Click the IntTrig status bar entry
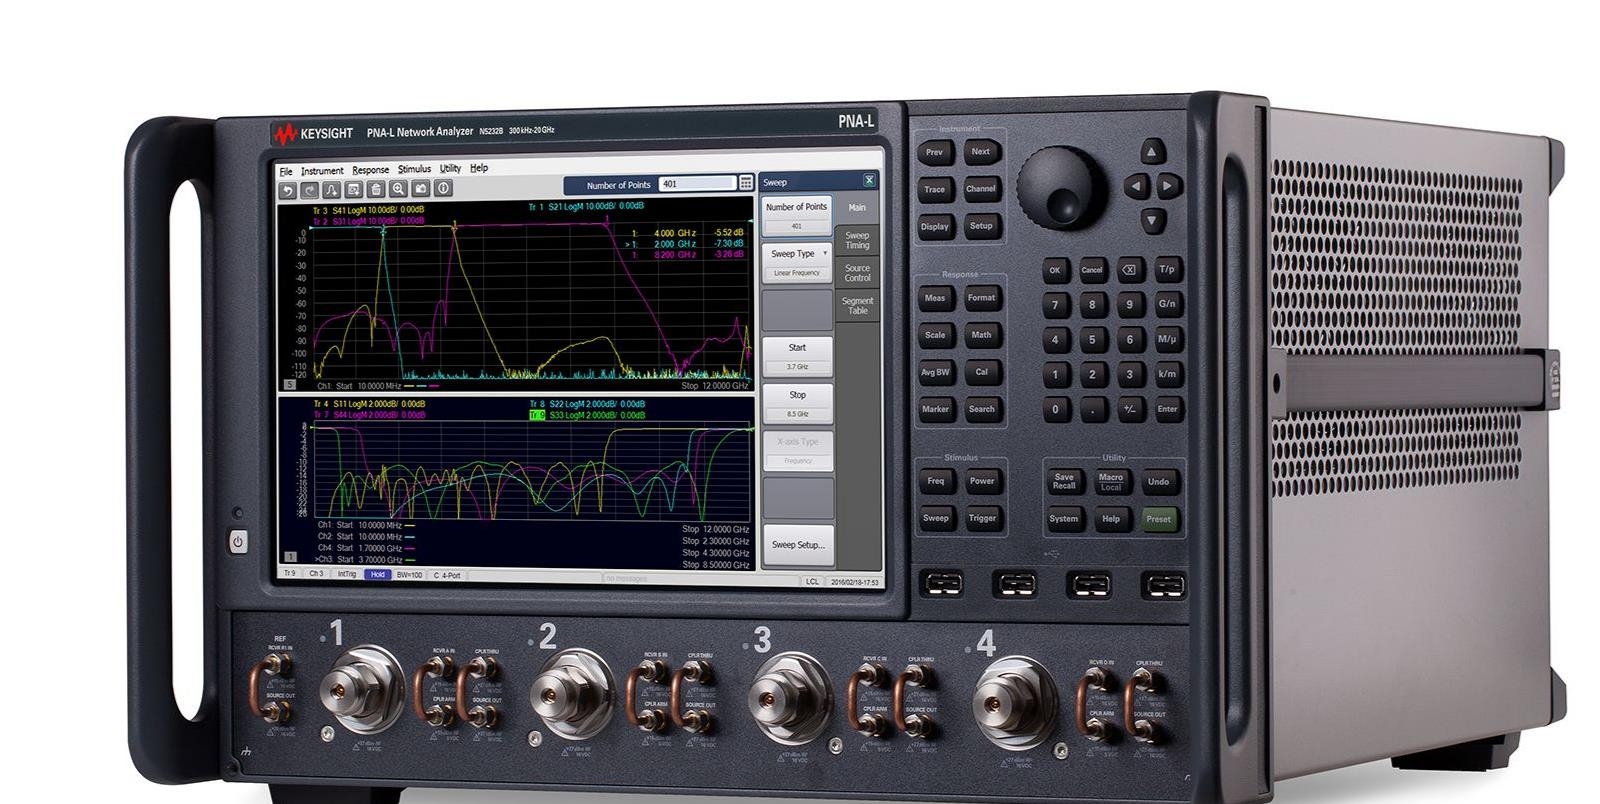Screen dimensions: 1600x804 (346, 575)
